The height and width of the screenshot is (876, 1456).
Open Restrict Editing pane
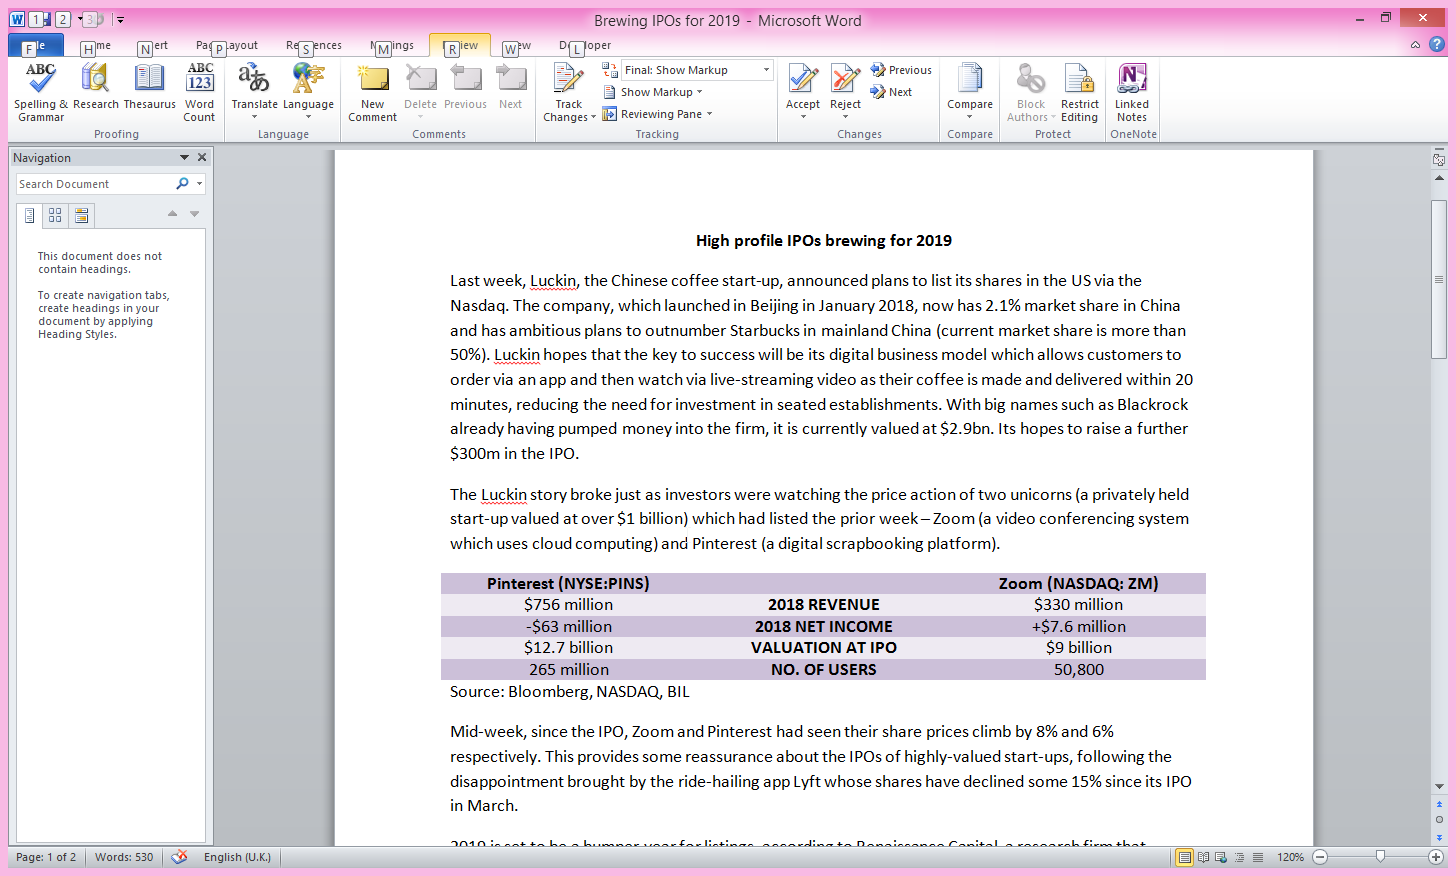point(1080,92)
